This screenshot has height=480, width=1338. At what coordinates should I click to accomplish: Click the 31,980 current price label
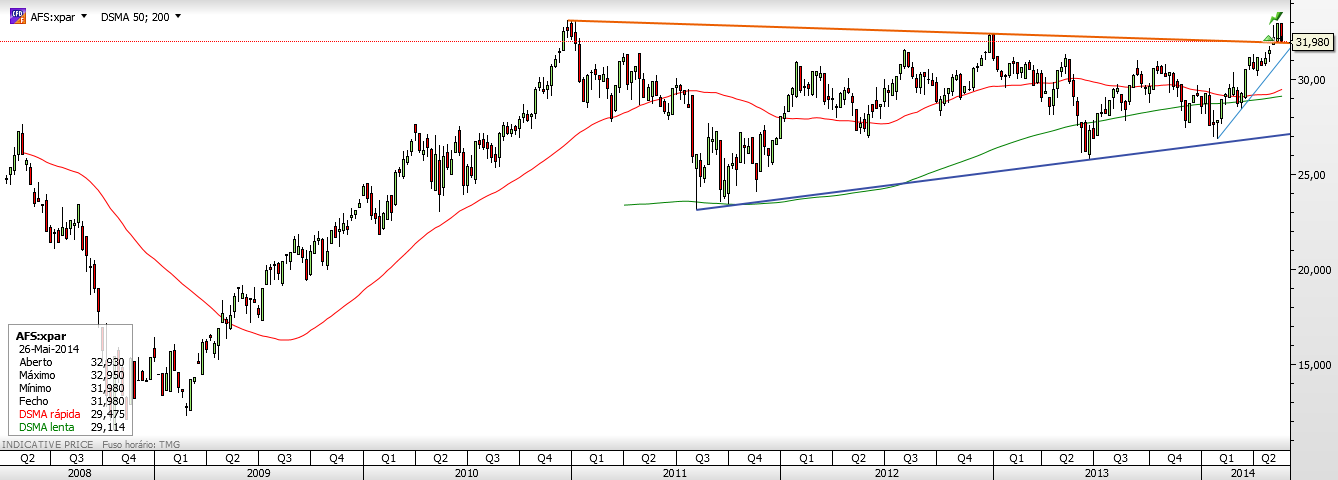coord(1312,42)
